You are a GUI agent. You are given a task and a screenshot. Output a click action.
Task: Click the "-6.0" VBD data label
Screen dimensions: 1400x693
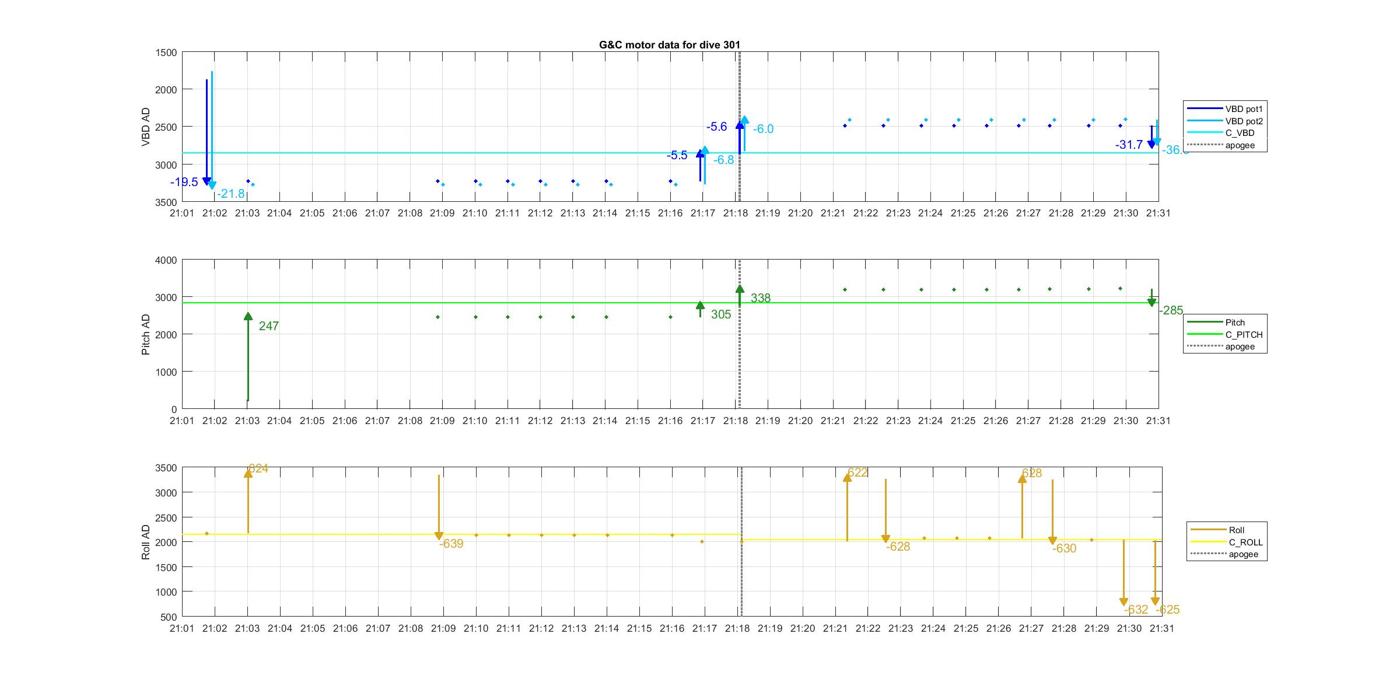pos(763,129)
